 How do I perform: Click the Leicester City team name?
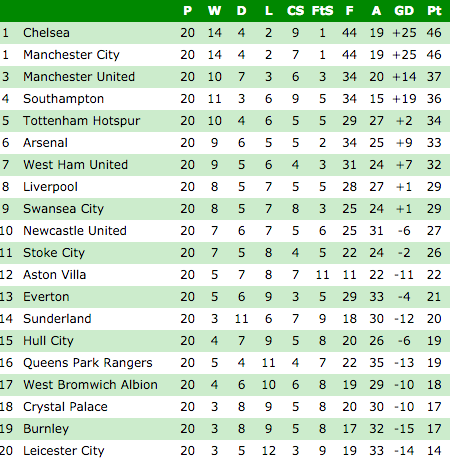[64, 451]
